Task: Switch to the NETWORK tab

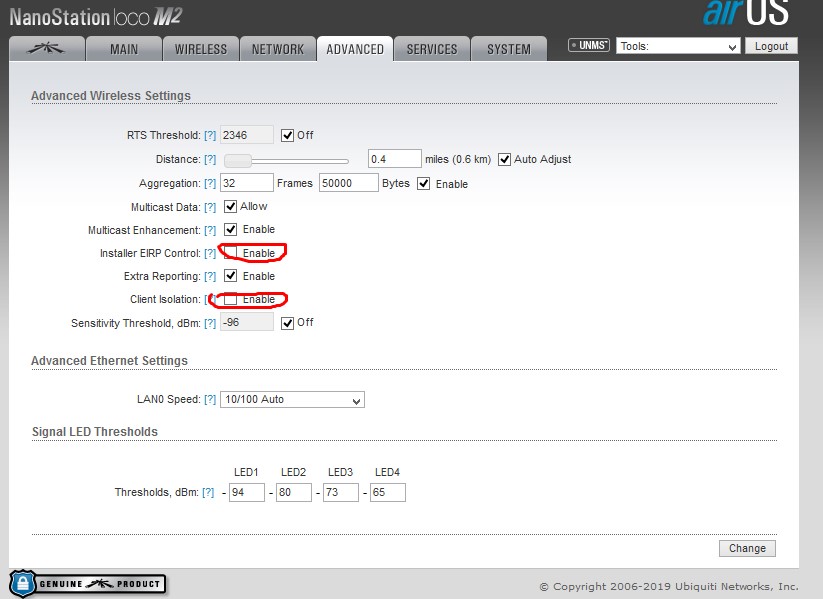Action: point(278,49)
